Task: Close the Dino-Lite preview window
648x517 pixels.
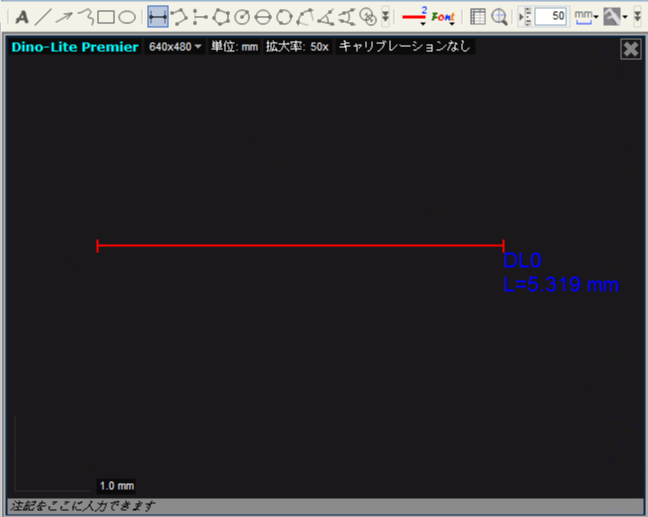Action: pyautogui.click(x=631, y=49)
